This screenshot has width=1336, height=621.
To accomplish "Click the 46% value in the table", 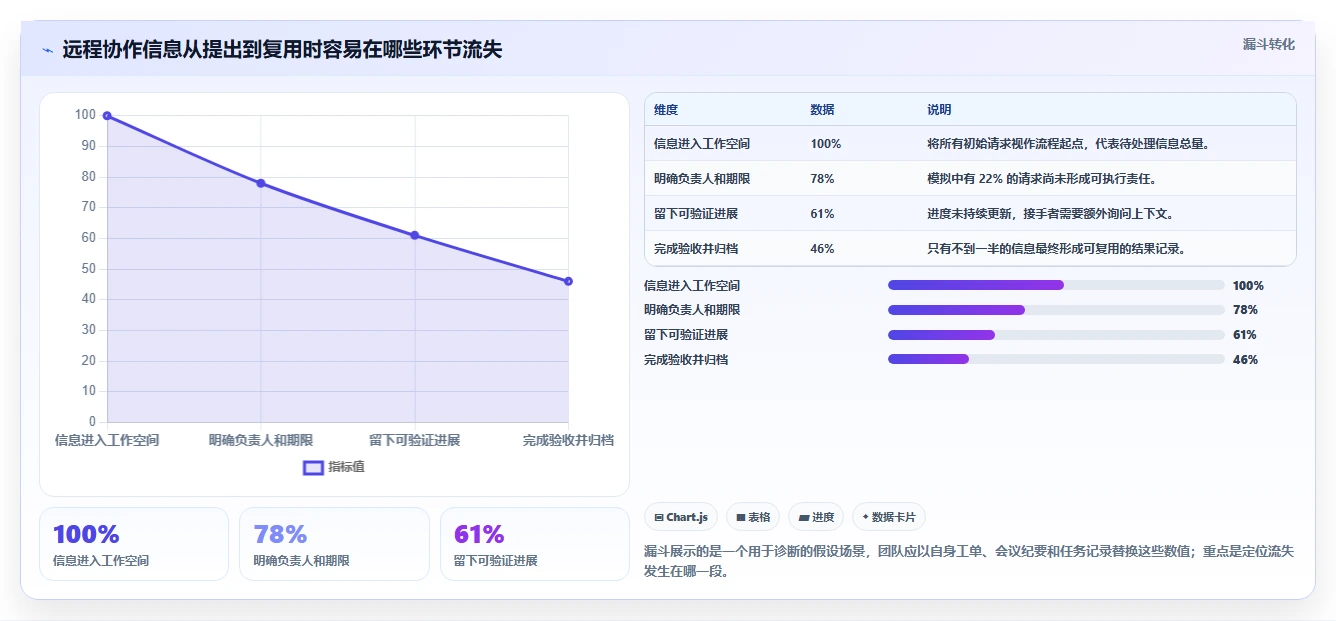I will click(x=822, y=249).
